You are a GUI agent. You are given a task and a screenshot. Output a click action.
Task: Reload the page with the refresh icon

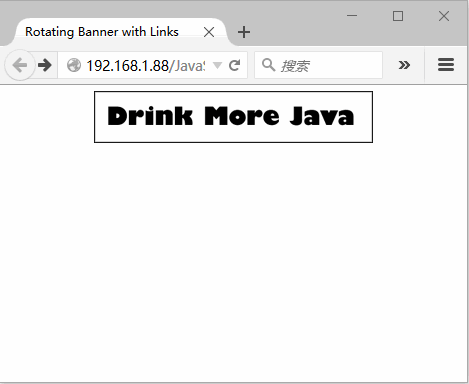click(235, 65)
